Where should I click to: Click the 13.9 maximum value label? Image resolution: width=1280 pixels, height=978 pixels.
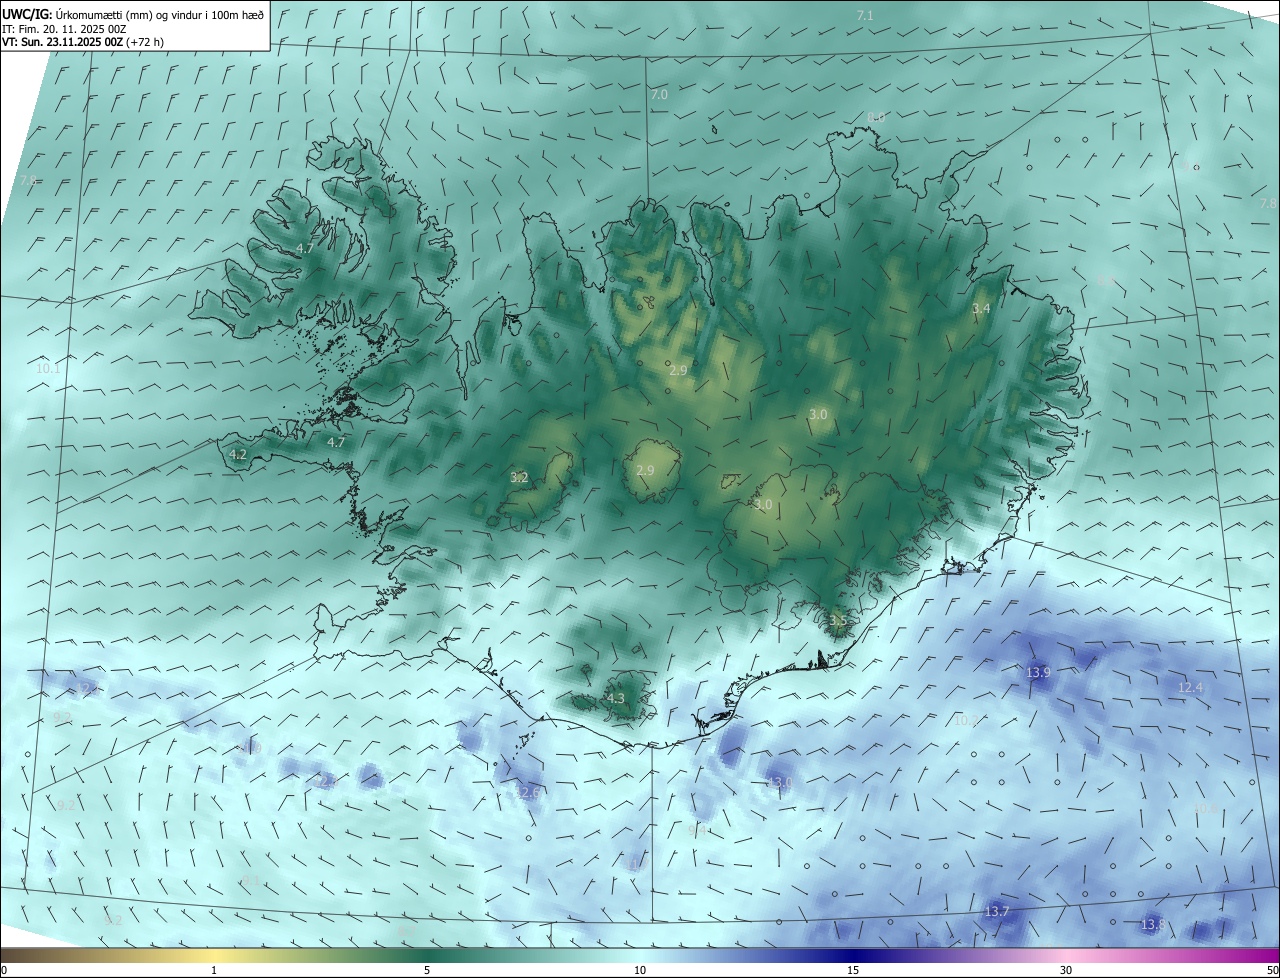1038,673
